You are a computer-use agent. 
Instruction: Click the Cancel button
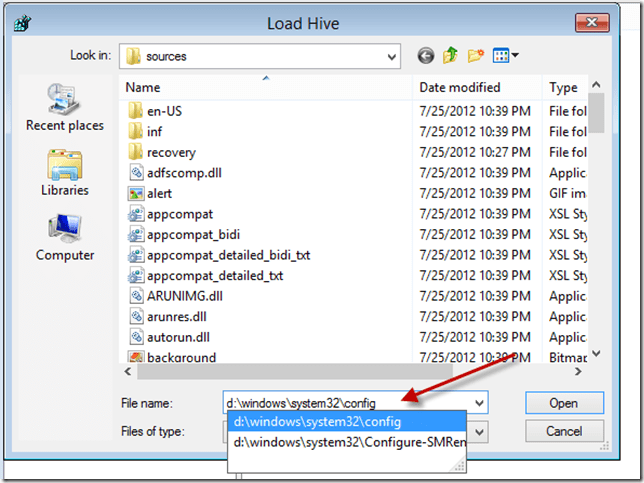564,431
